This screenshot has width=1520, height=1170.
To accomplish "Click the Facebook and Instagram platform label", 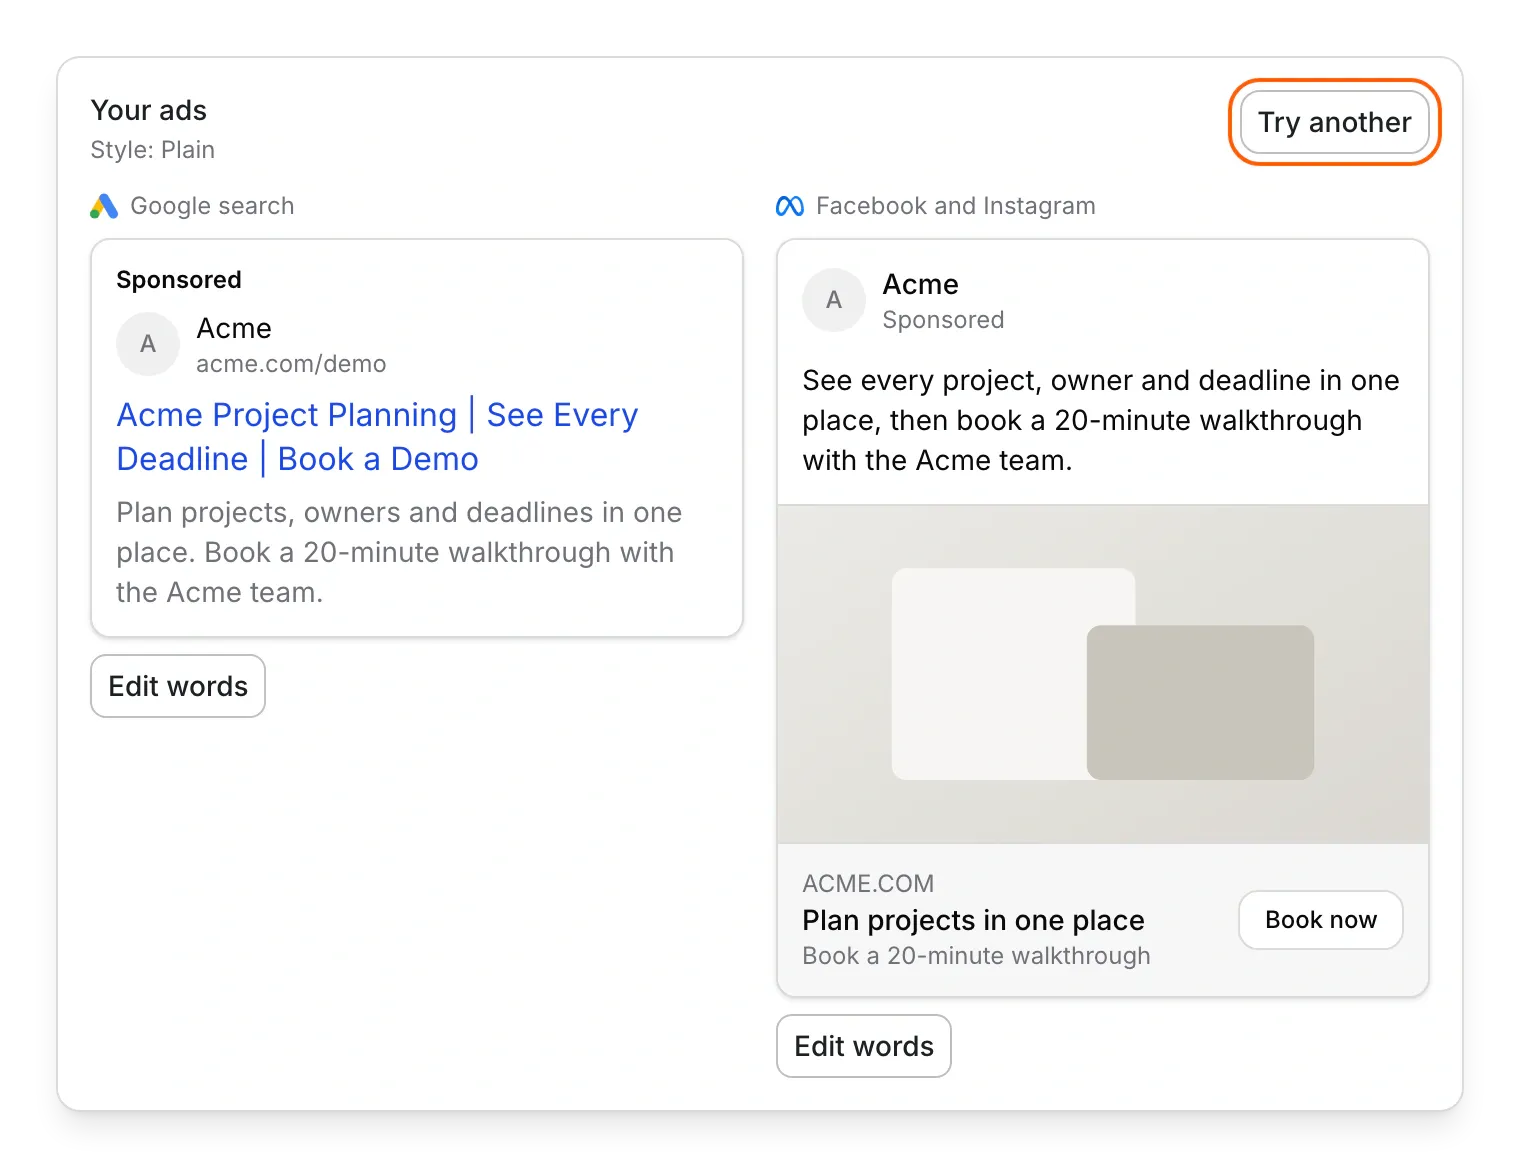I will pos(956,206).
